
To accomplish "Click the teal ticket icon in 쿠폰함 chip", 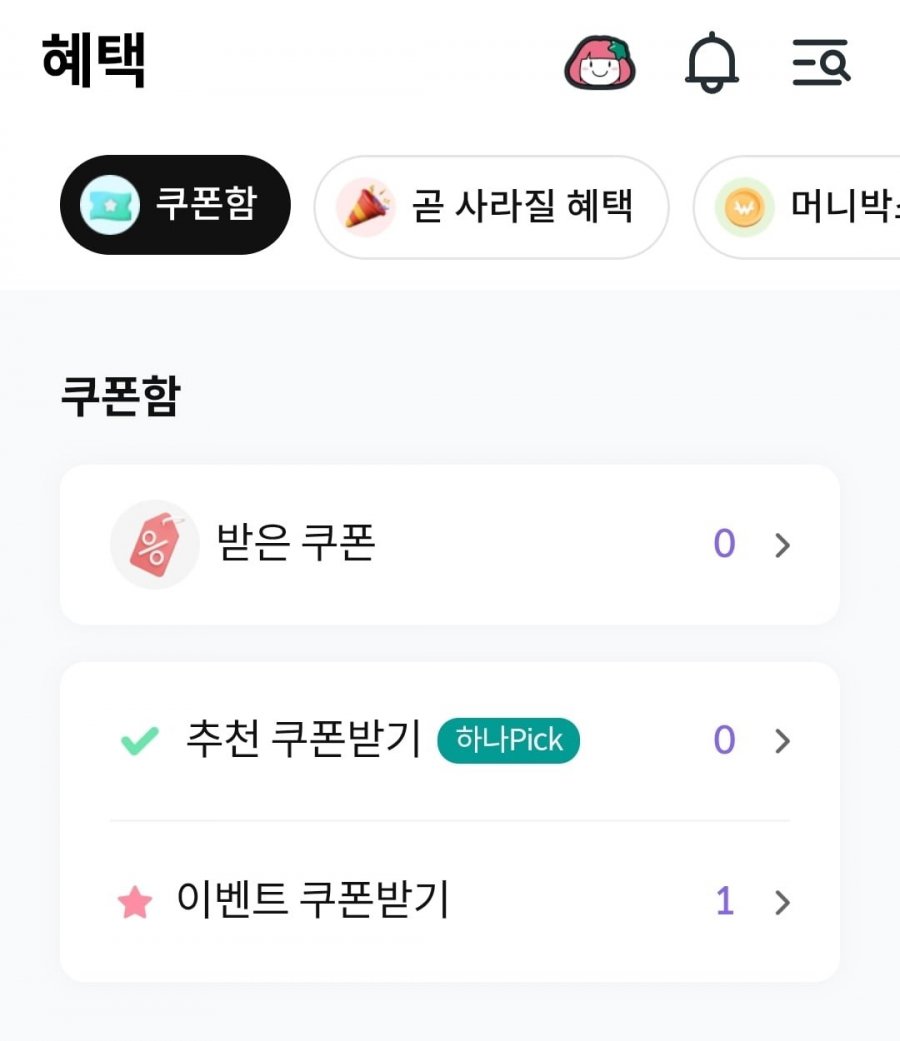I will (x=110, y=205).
